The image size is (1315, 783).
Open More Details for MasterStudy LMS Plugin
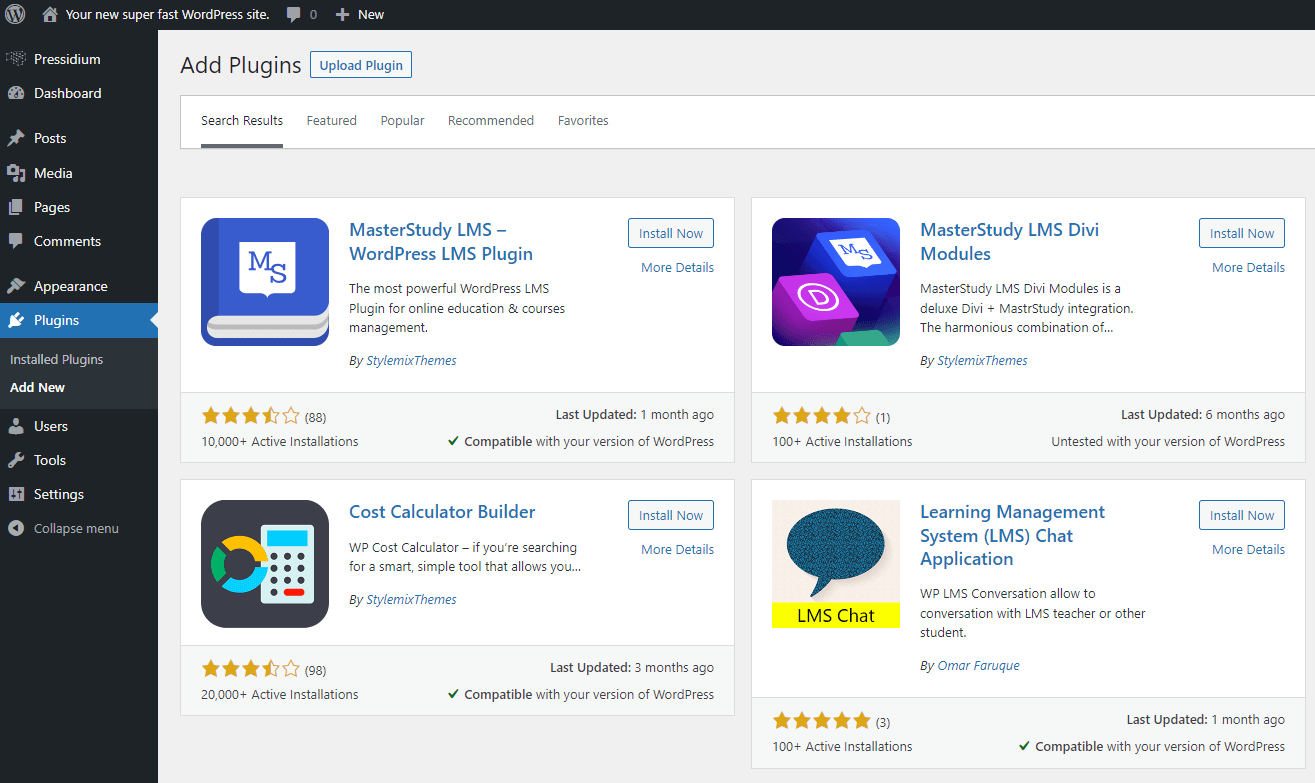click(678, 268)
